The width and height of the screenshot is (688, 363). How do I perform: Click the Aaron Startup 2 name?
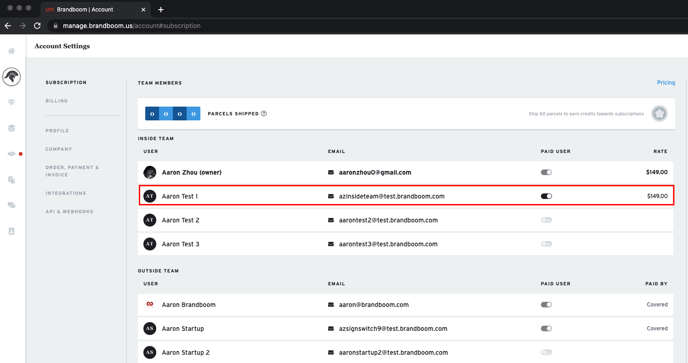(186, 352)
